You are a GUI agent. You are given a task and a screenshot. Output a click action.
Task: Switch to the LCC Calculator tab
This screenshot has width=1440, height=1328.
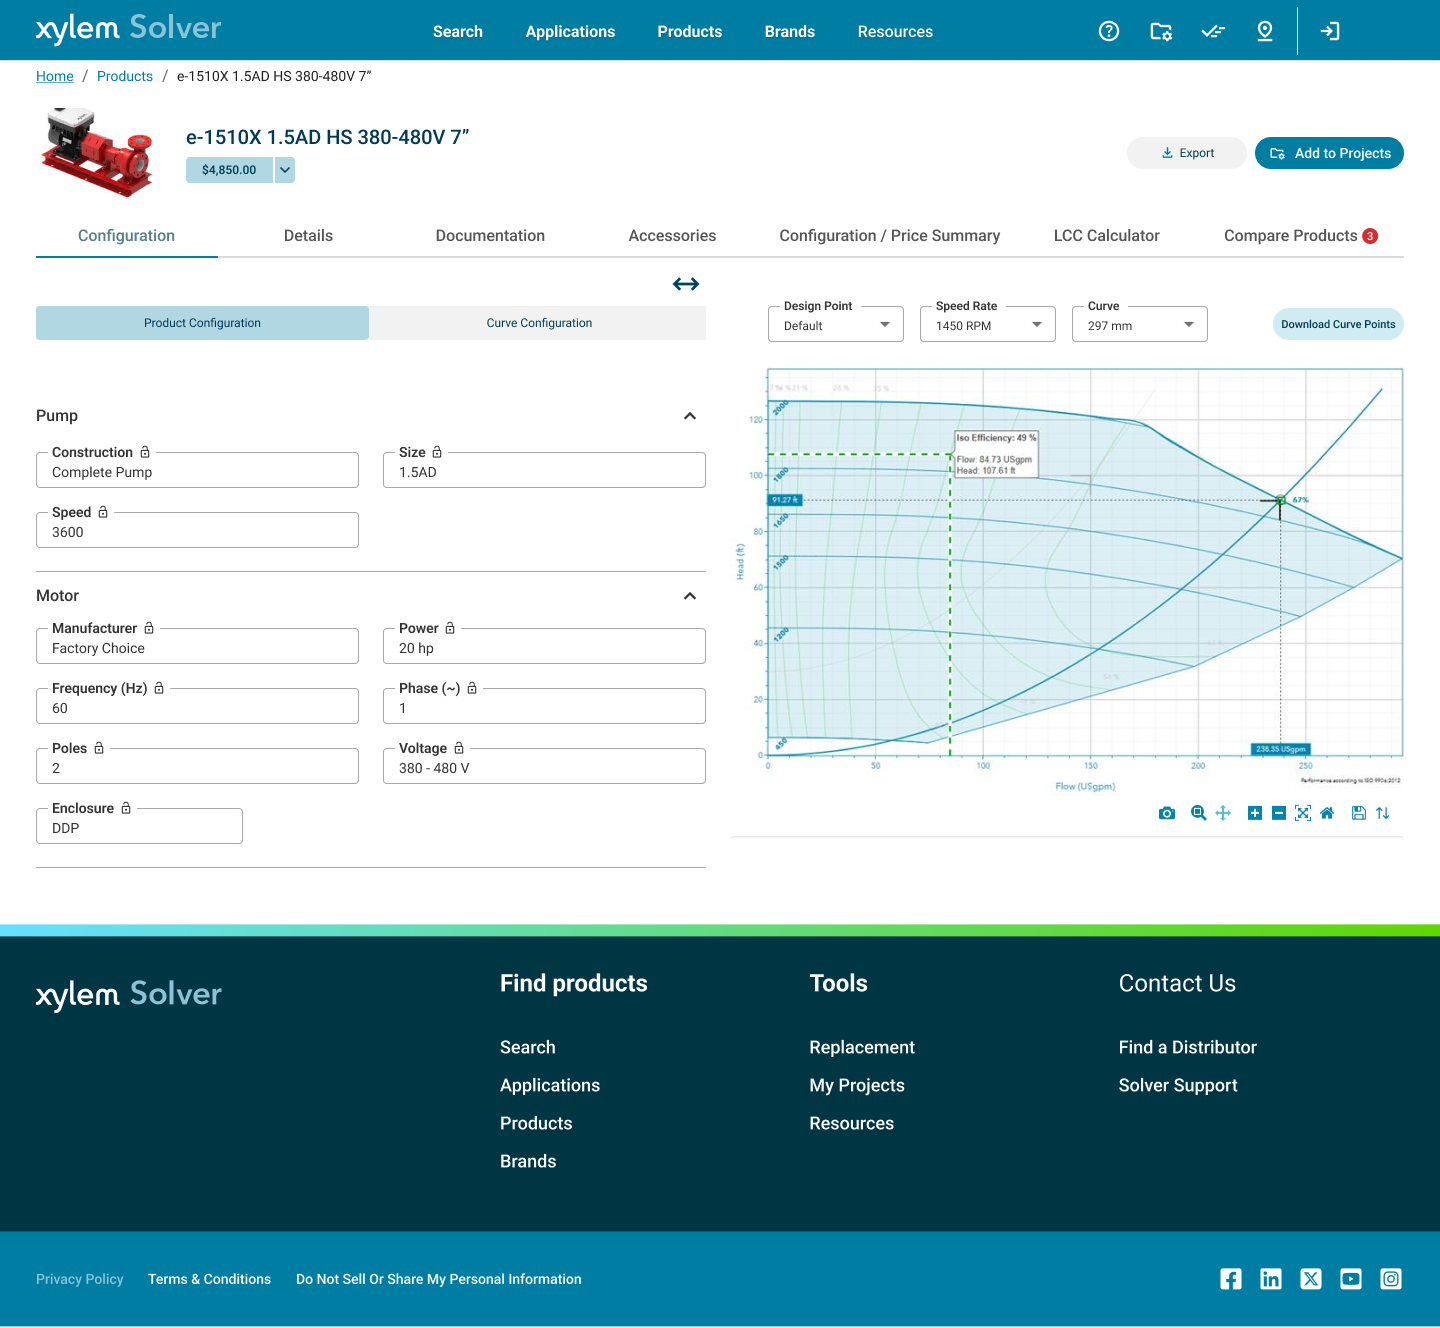tap(1106, 235)
